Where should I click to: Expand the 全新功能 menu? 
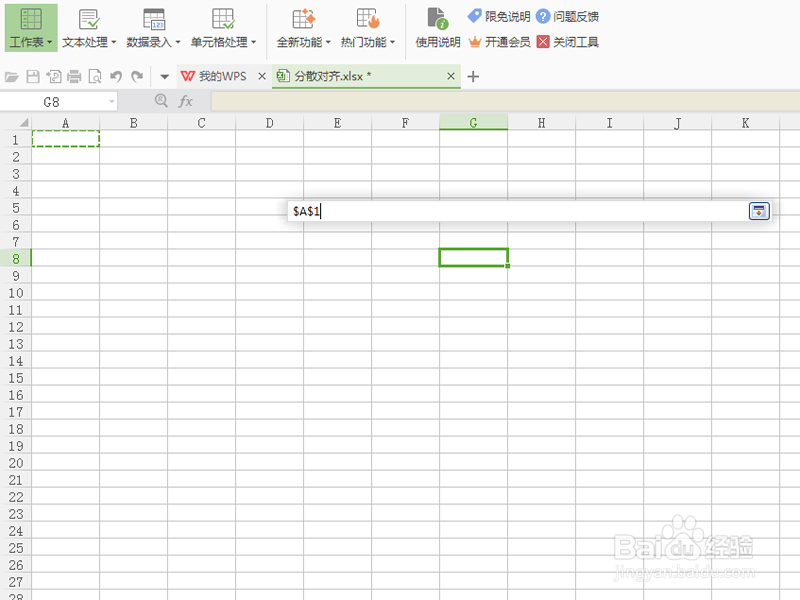[x=304, y=28]
